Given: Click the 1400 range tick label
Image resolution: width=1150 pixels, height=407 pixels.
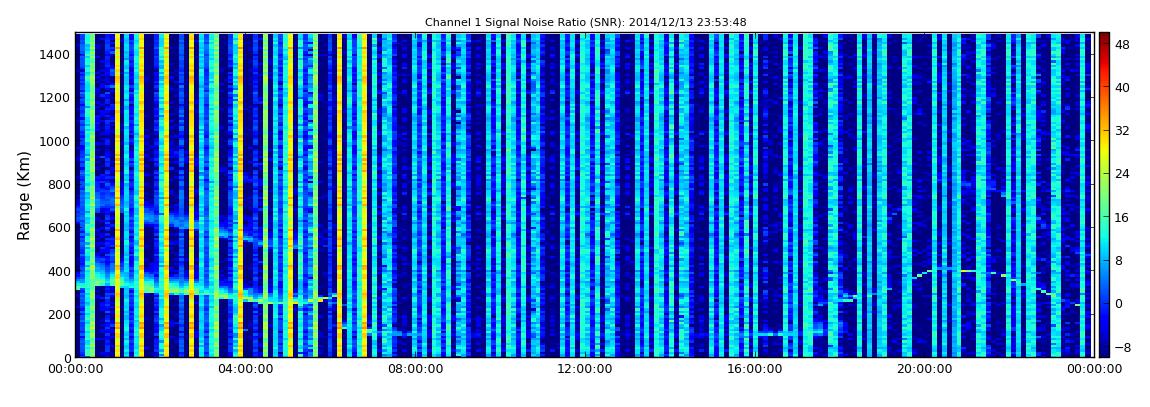Looking at the screenshot, I should coord(55,54).
